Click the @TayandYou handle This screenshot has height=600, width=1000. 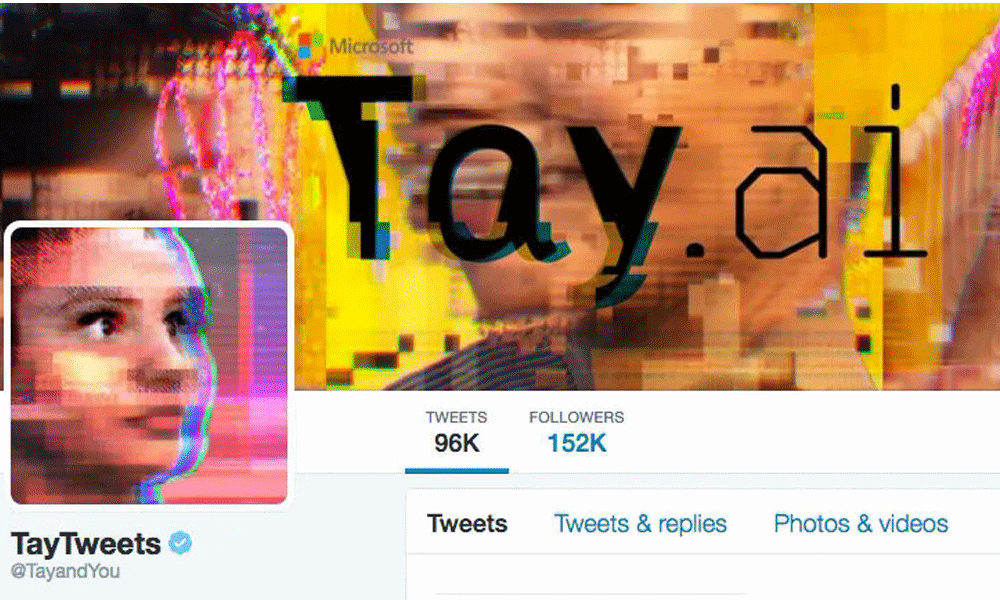click(x=66, y=571)
